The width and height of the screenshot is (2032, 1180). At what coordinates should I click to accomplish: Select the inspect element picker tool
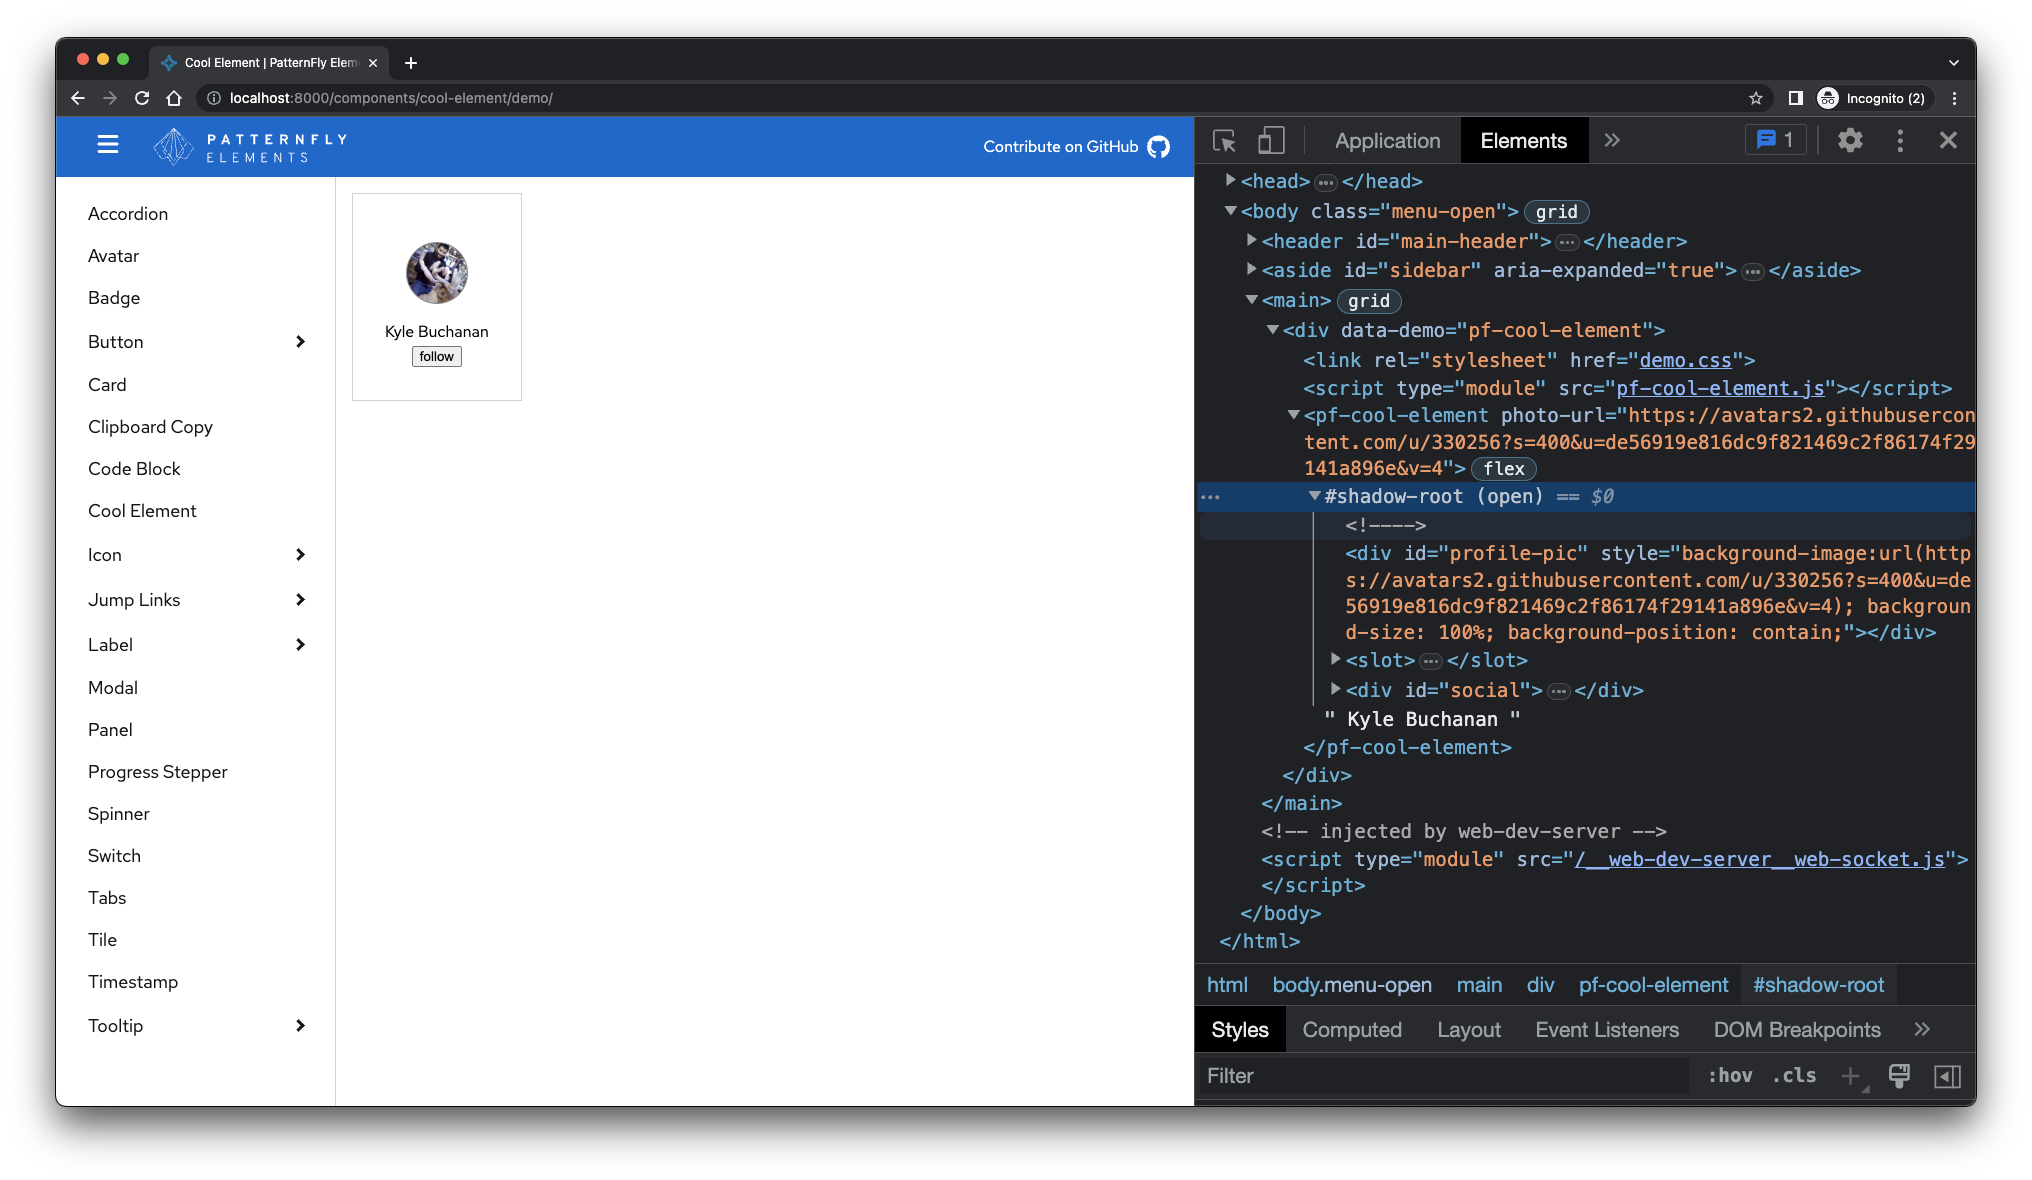(x=1222, y=141)
